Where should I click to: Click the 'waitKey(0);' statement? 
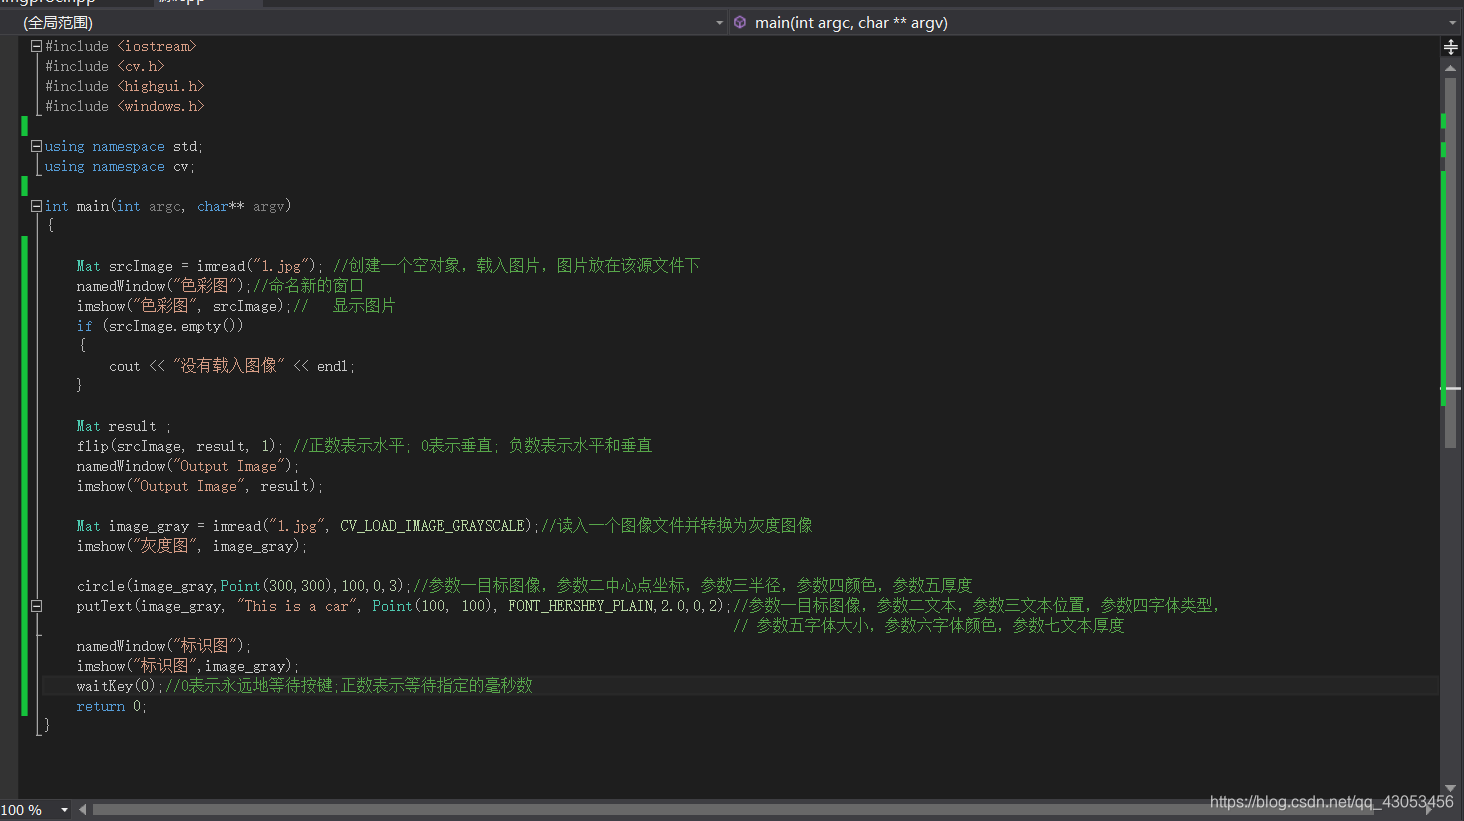120,686
